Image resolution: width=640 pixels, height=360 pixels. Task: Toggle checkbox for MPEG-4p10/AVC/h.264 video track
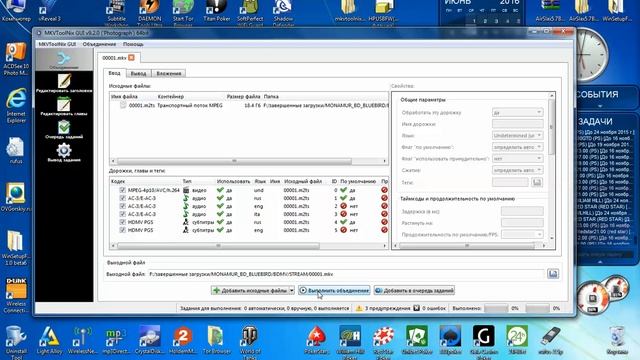click(x=122, y=190)
